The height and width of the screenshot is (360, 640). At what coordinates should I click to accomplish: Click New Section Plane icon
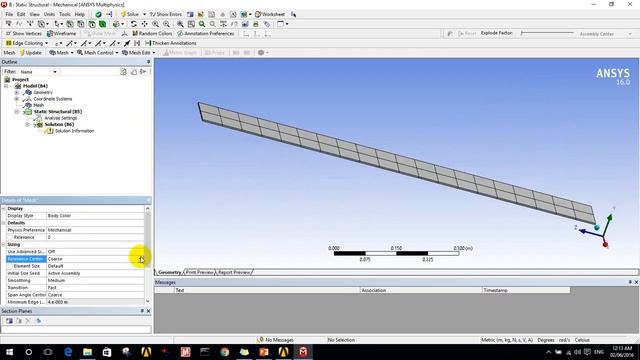[9, 321]
